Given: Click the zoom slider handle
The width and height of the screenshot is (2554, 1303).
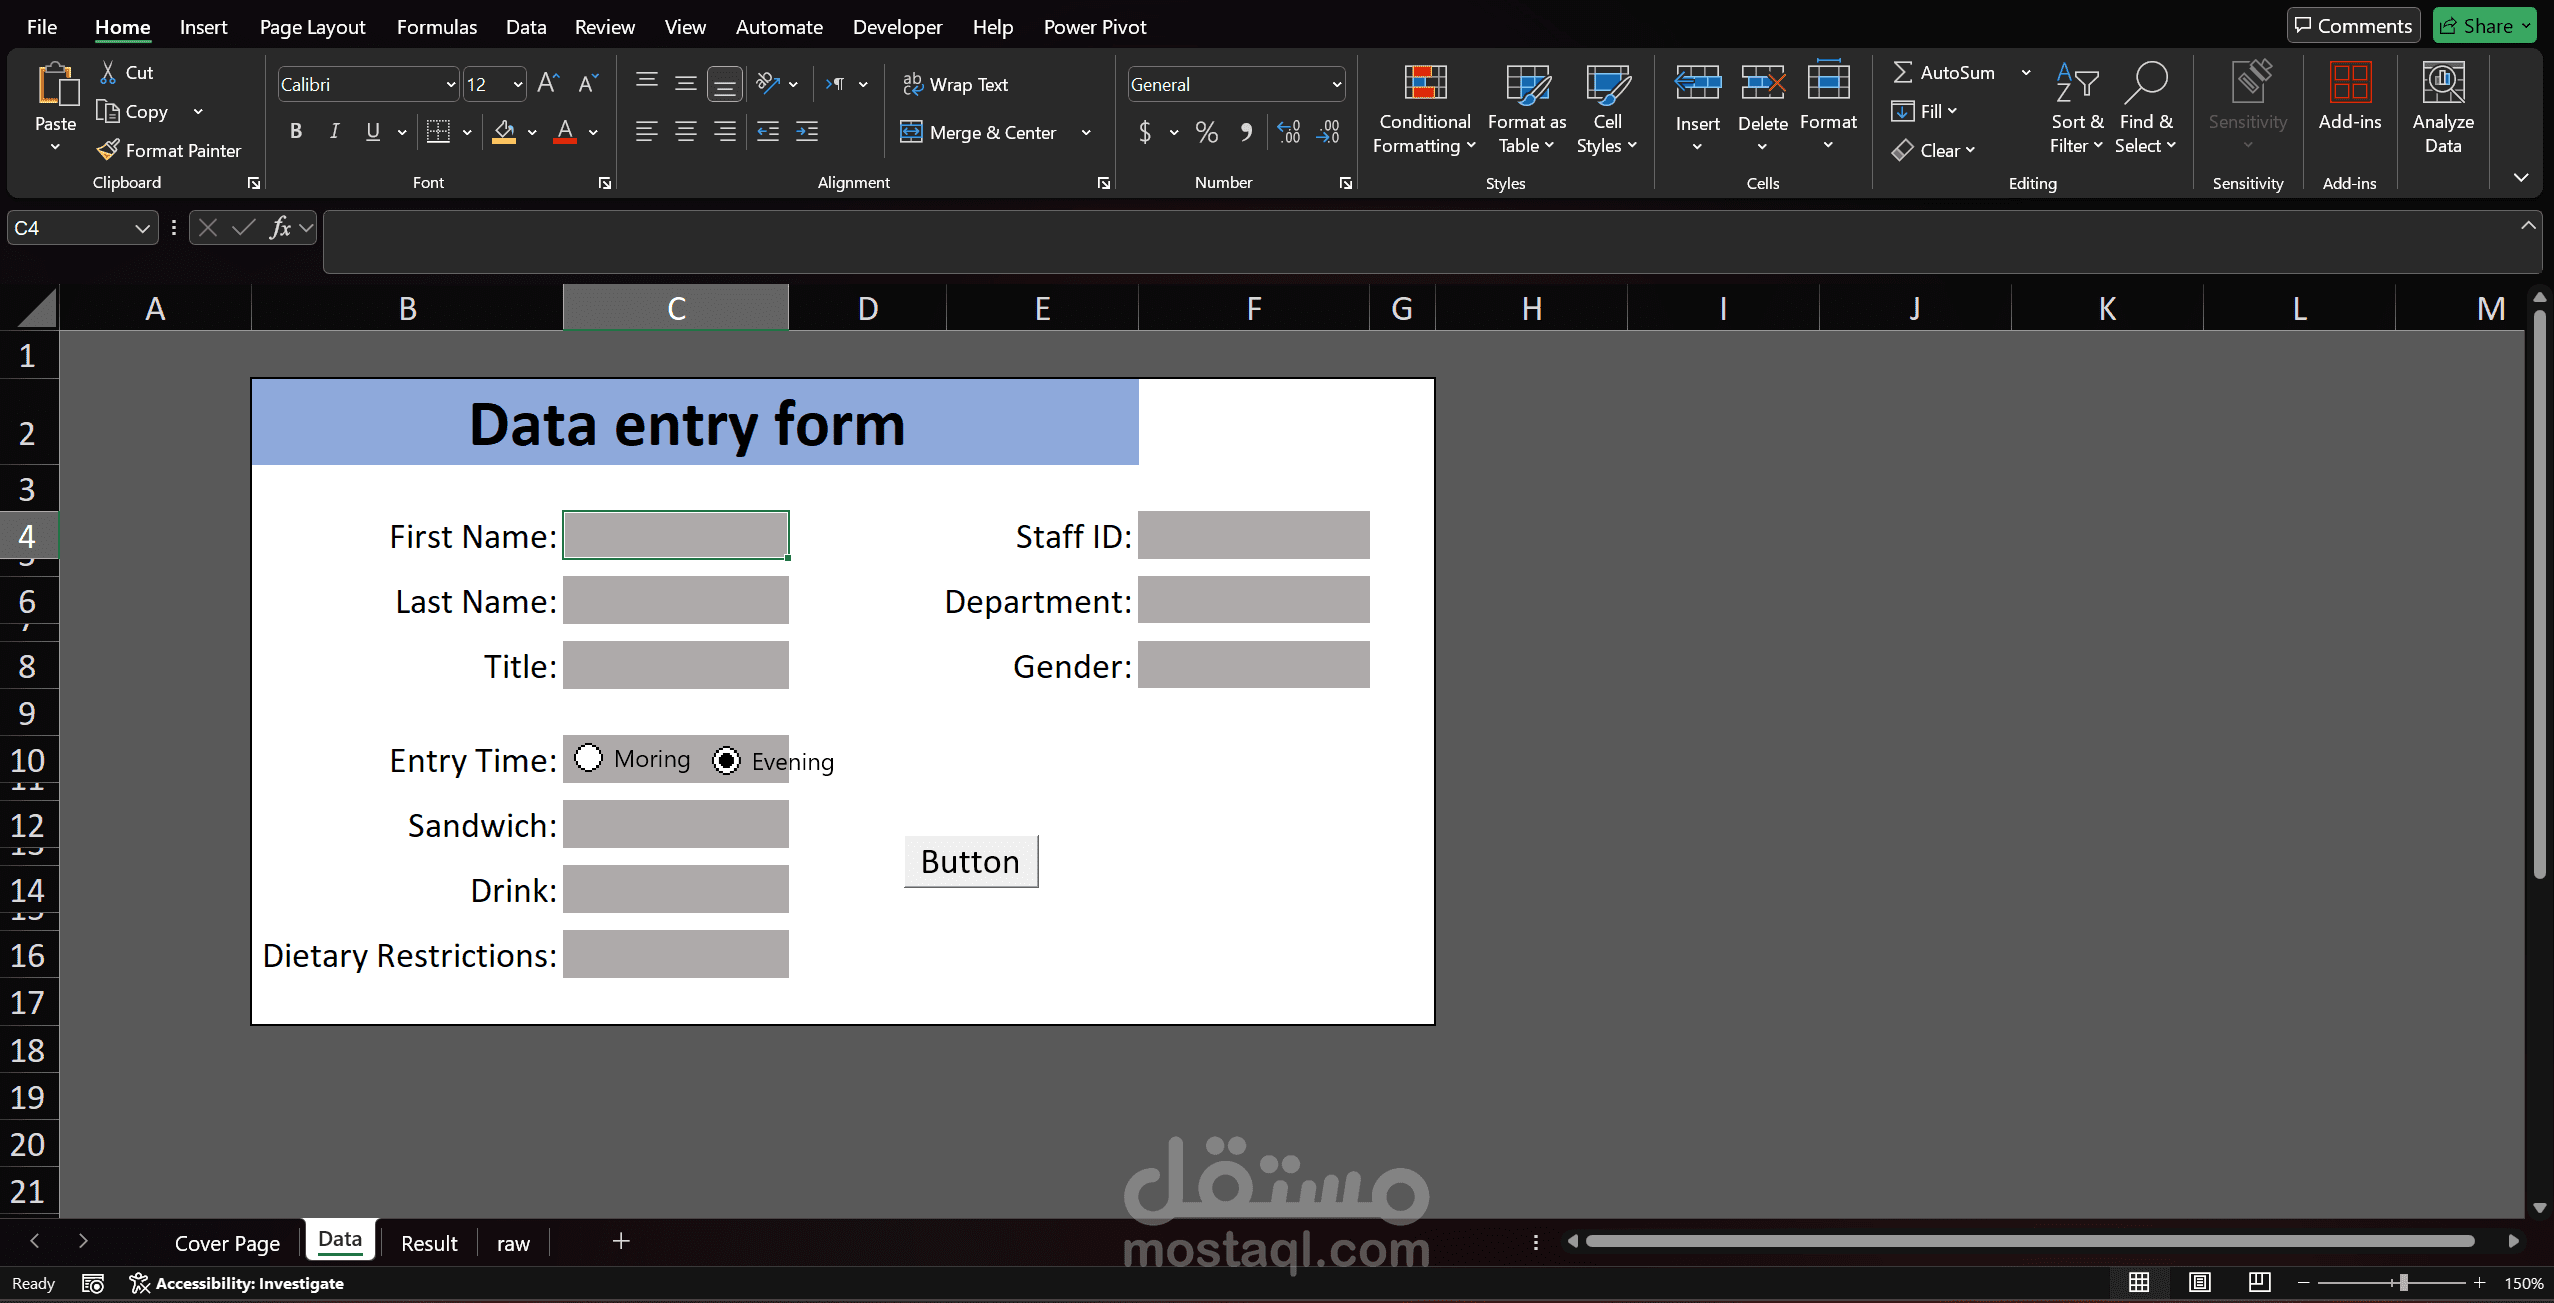Looking at the screenshot, I should (2403, 1283).
